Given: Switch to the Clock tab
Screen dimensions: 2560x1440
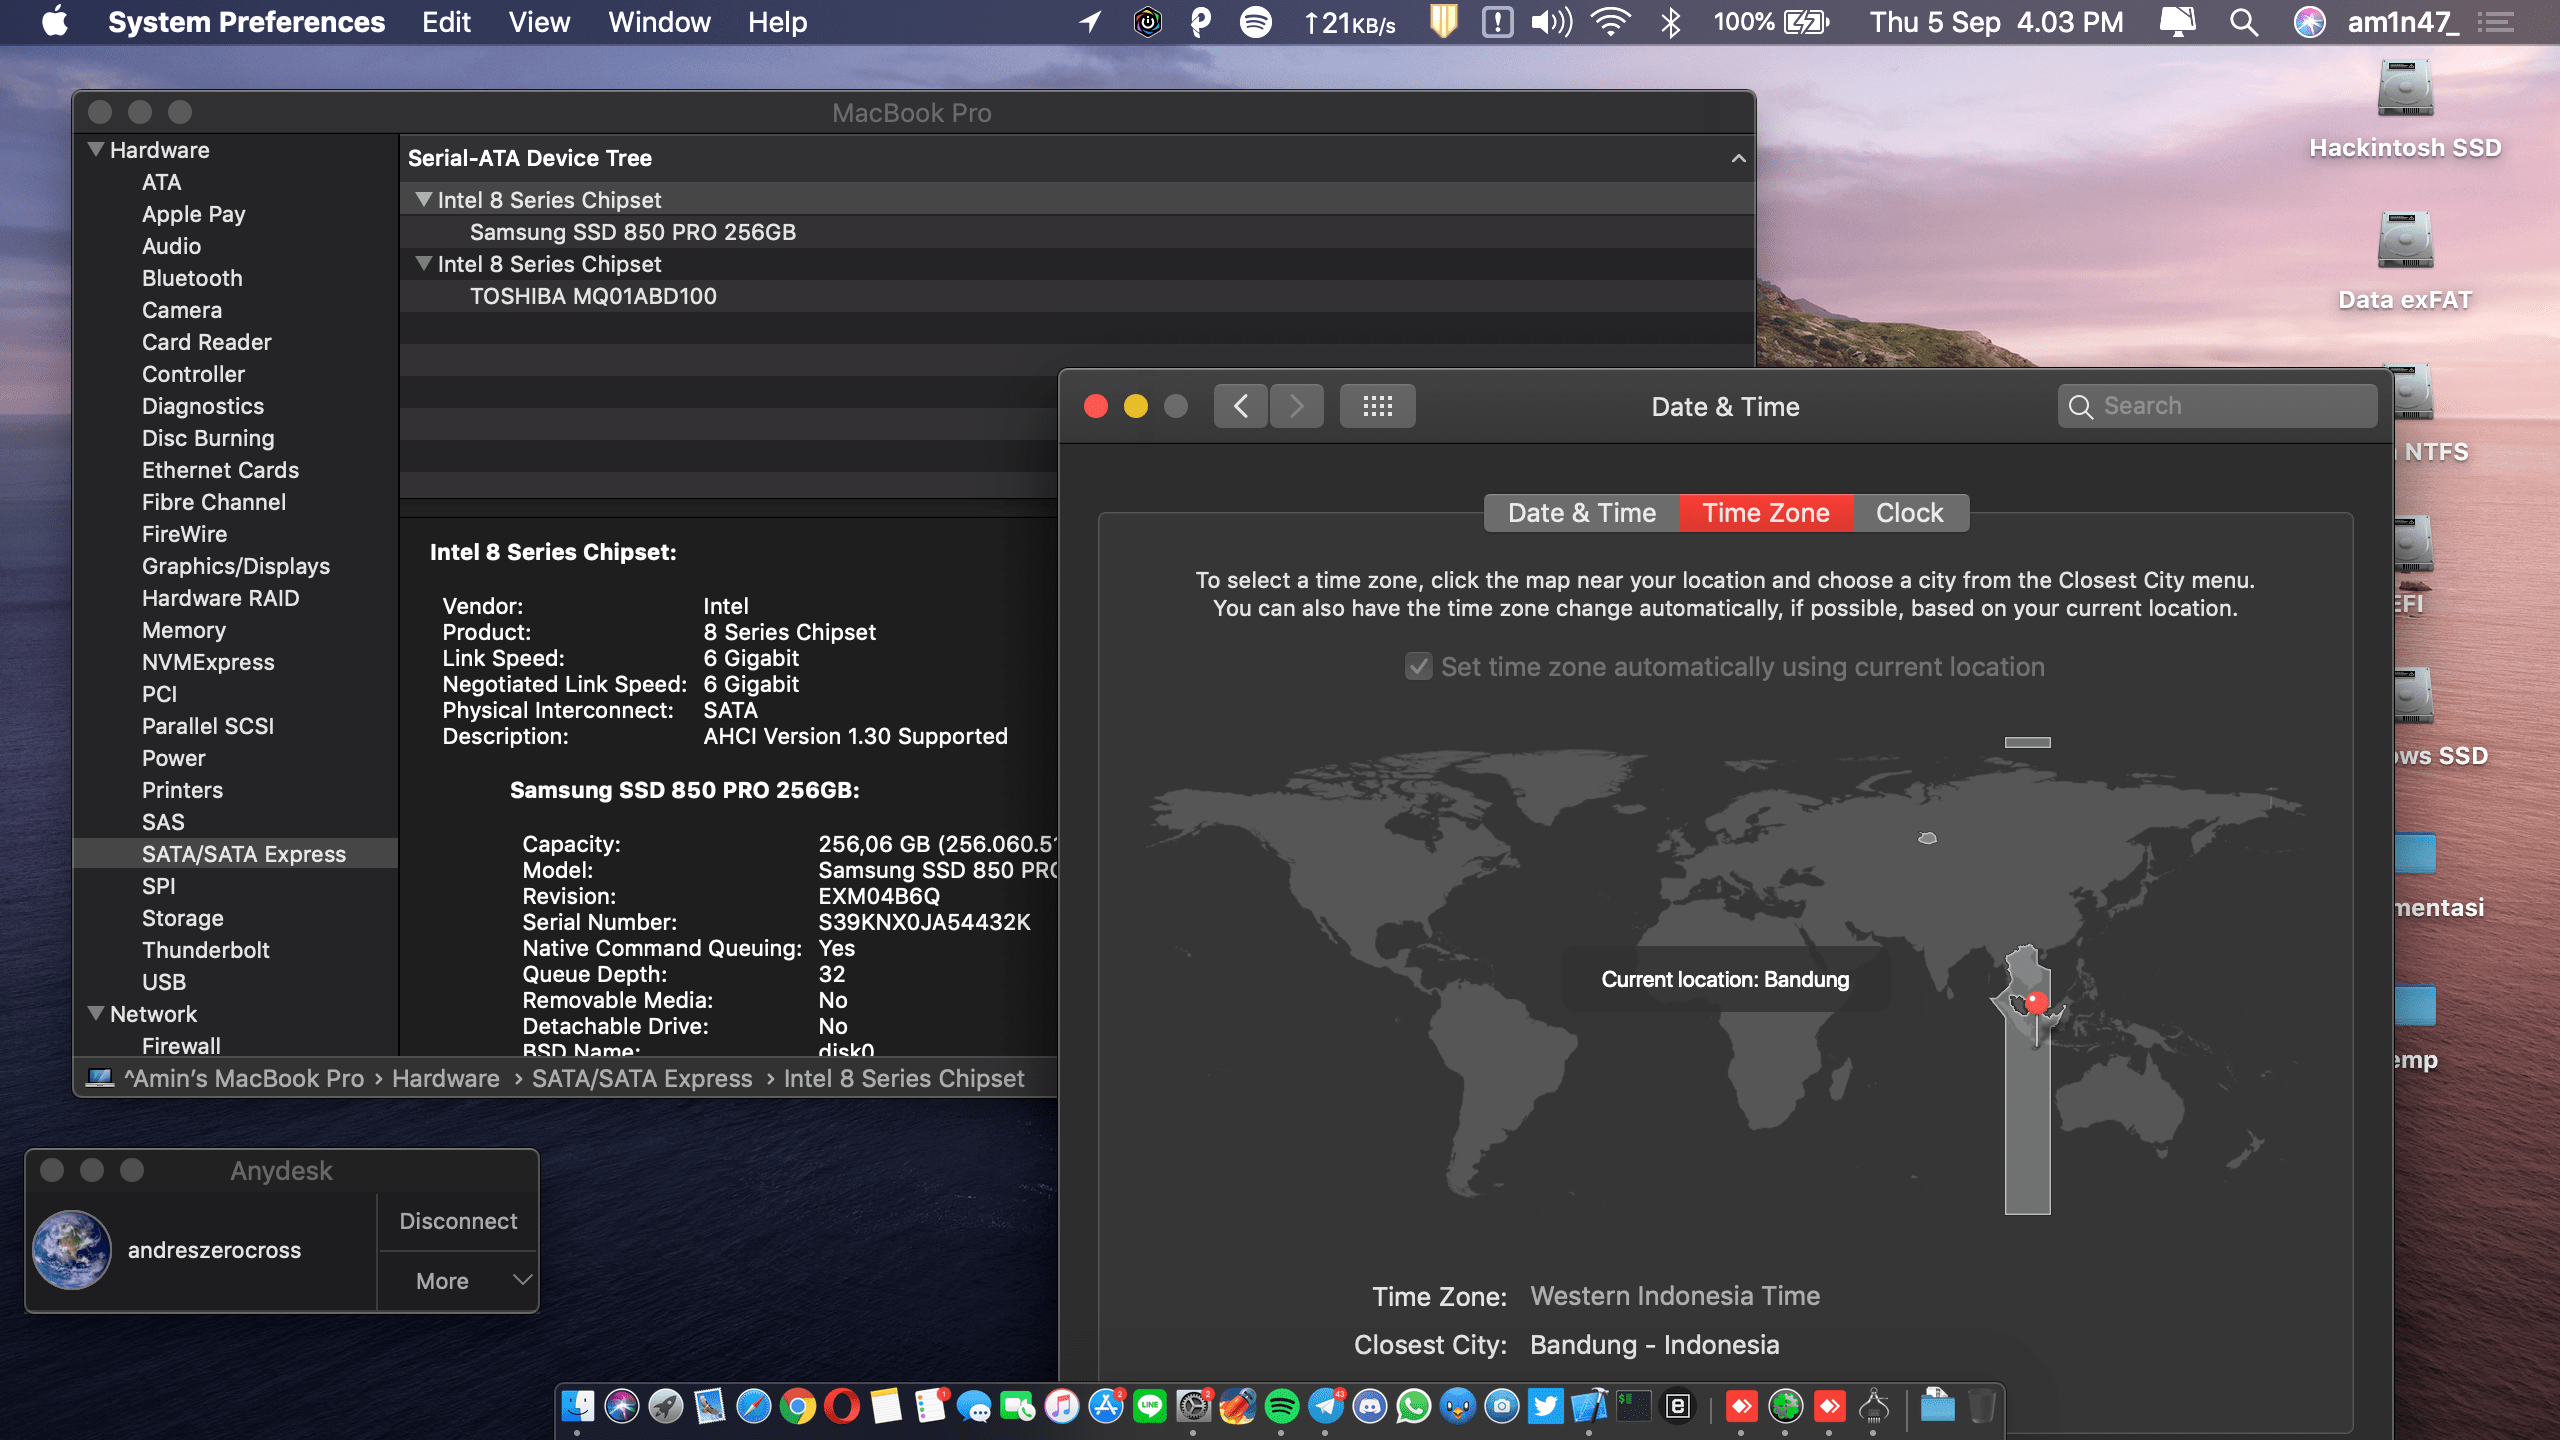Looking at the screenshot, I should tap(1909, 513).
